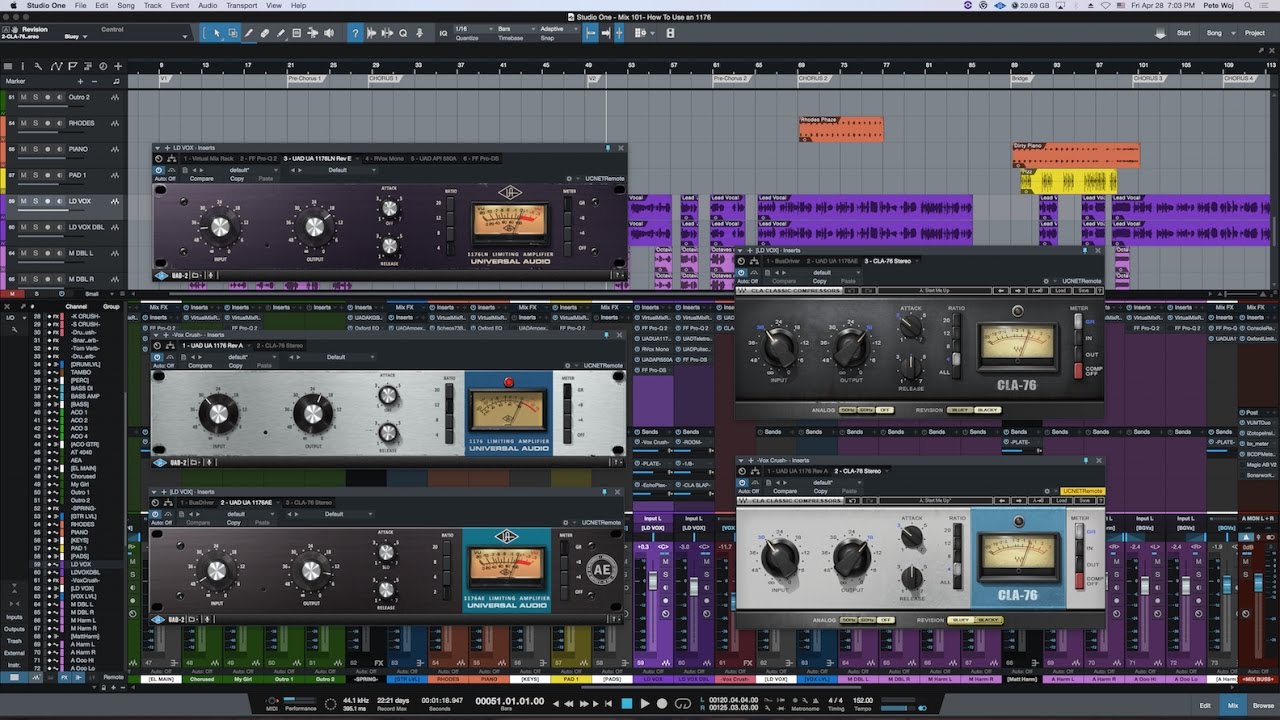Click Output knob on 1176 Rev A plugin
Screen dimensions: 1280x720
313,412
